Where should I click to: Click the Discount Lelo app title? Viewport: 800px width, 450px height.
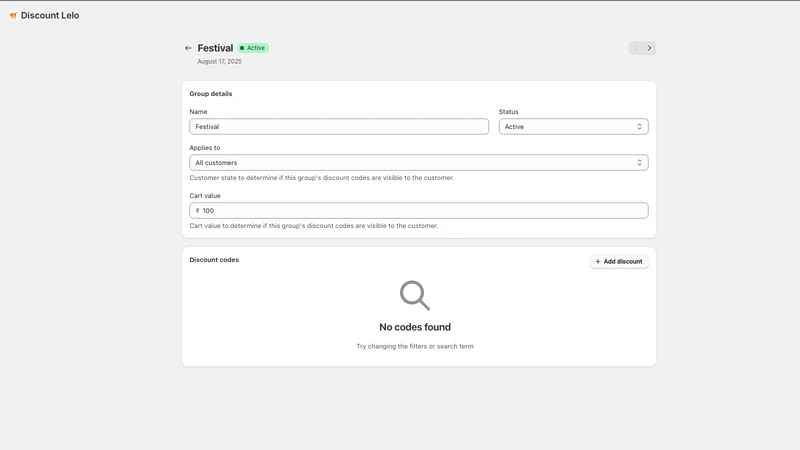pos(50,15)
